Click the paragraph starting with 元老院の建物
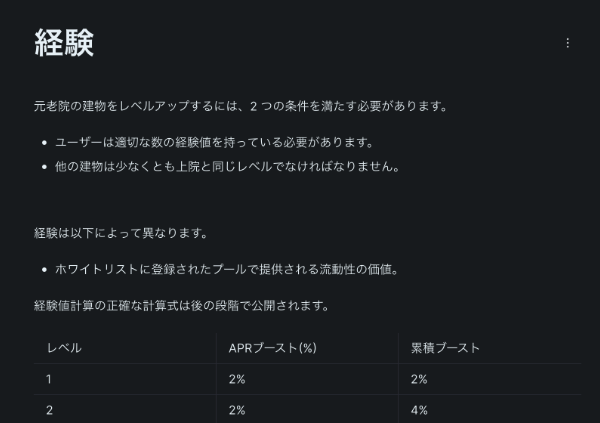Screen dimensions: 600x423 pyautogui.click(x=240, y=106)
